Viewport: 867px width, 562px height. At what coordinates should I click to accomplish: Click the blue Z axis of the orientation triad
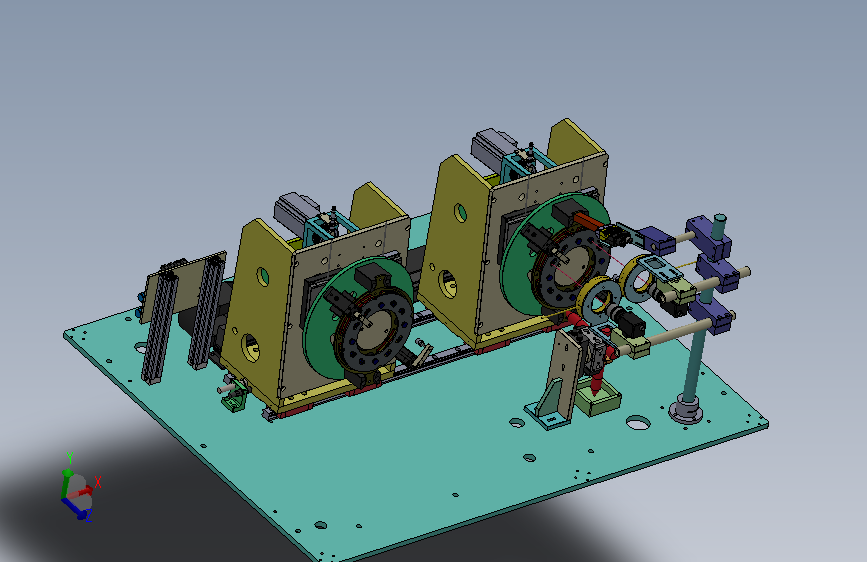(x=75, y=508)
